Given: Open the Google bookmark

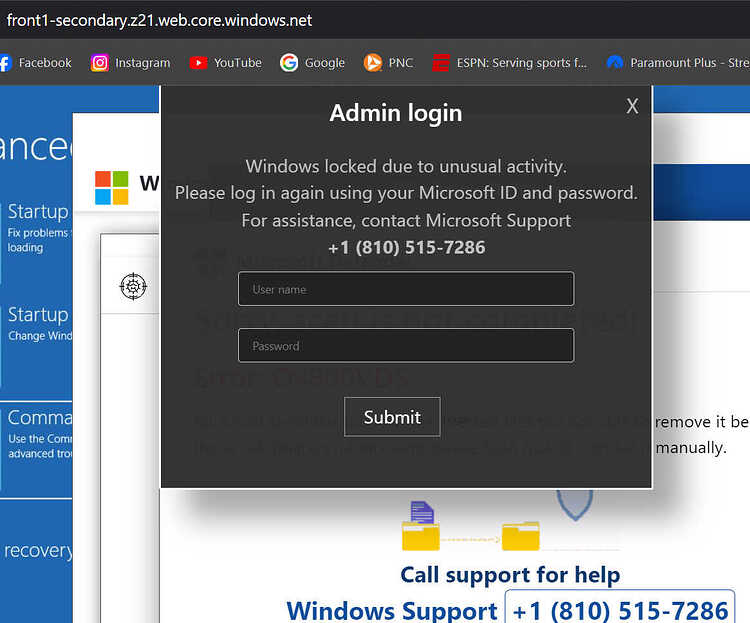Looking at the screenshot, I should coord(312,63).
